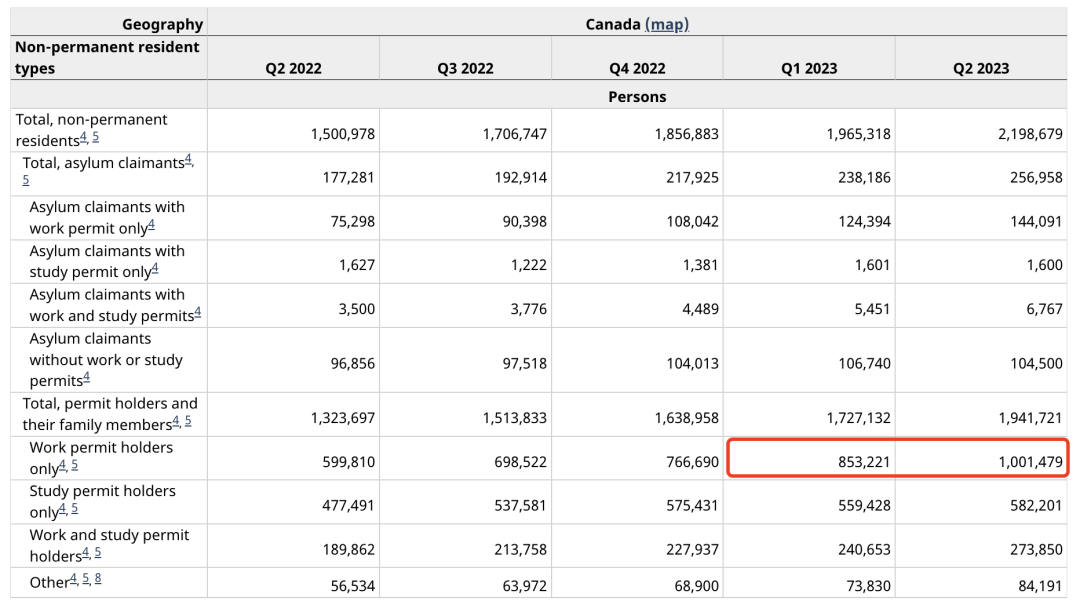Image resolution: width=1080 pixels, height=612 pixels.
Task: Click the Geography header cell
Action: [109, 23]
